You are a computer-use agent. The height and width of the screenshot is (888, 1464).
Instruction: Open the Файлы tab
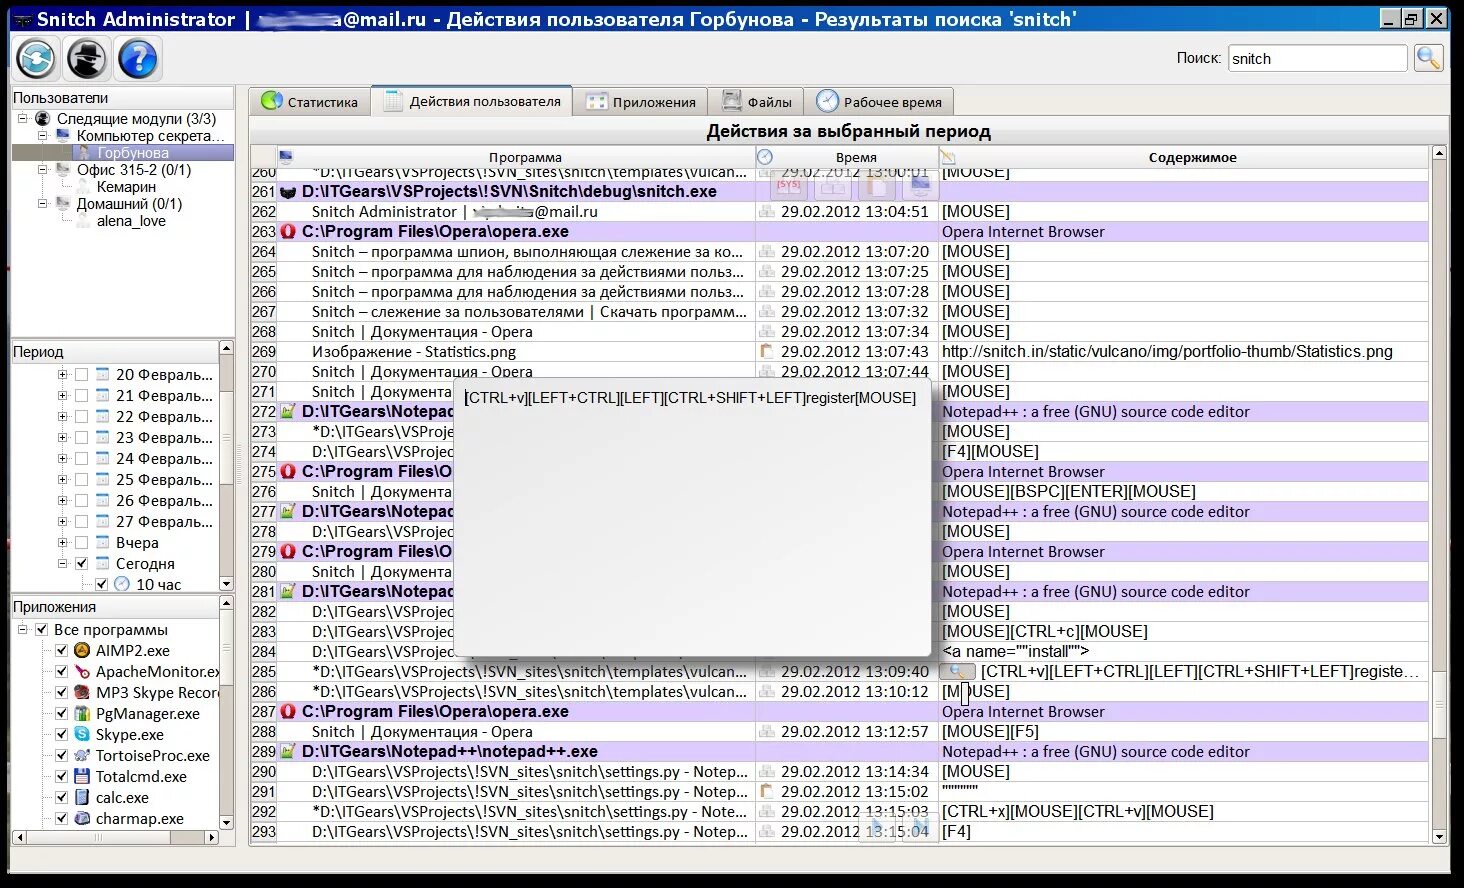pyautogui.click(x=757, y=102)
